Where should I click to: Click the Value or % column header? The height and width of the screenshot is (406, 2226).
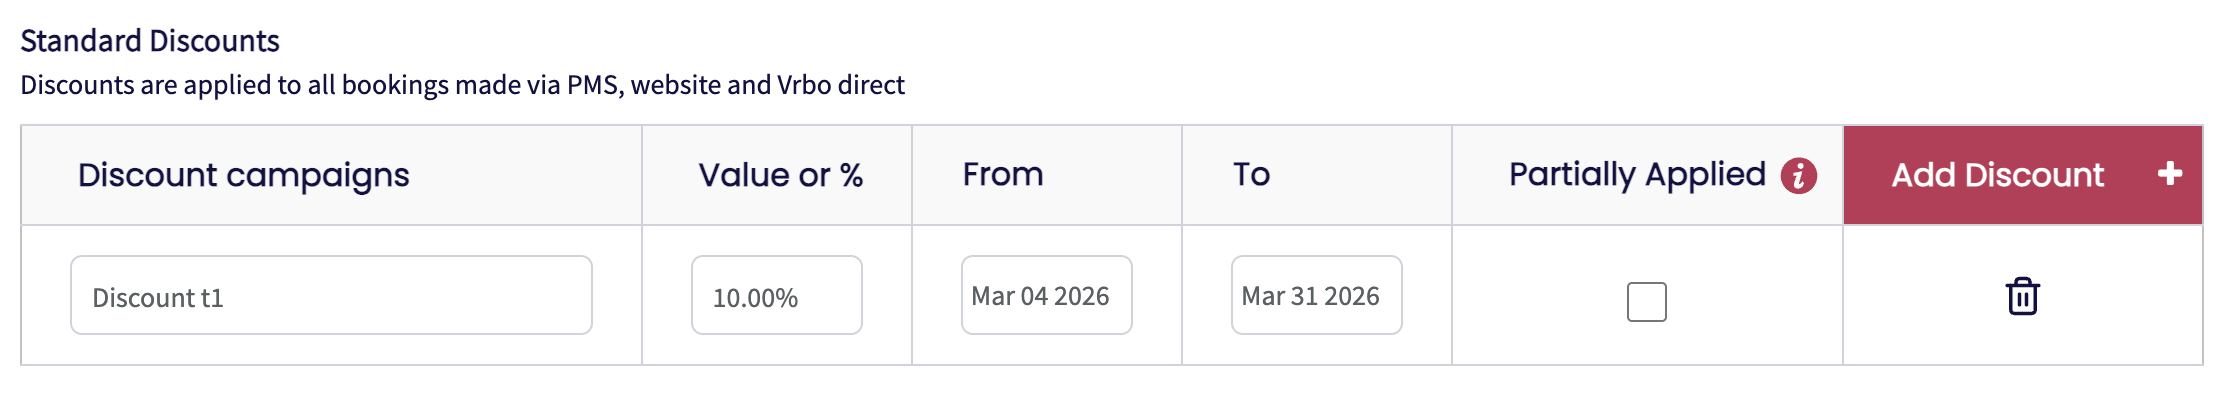[x=780, y=175]
